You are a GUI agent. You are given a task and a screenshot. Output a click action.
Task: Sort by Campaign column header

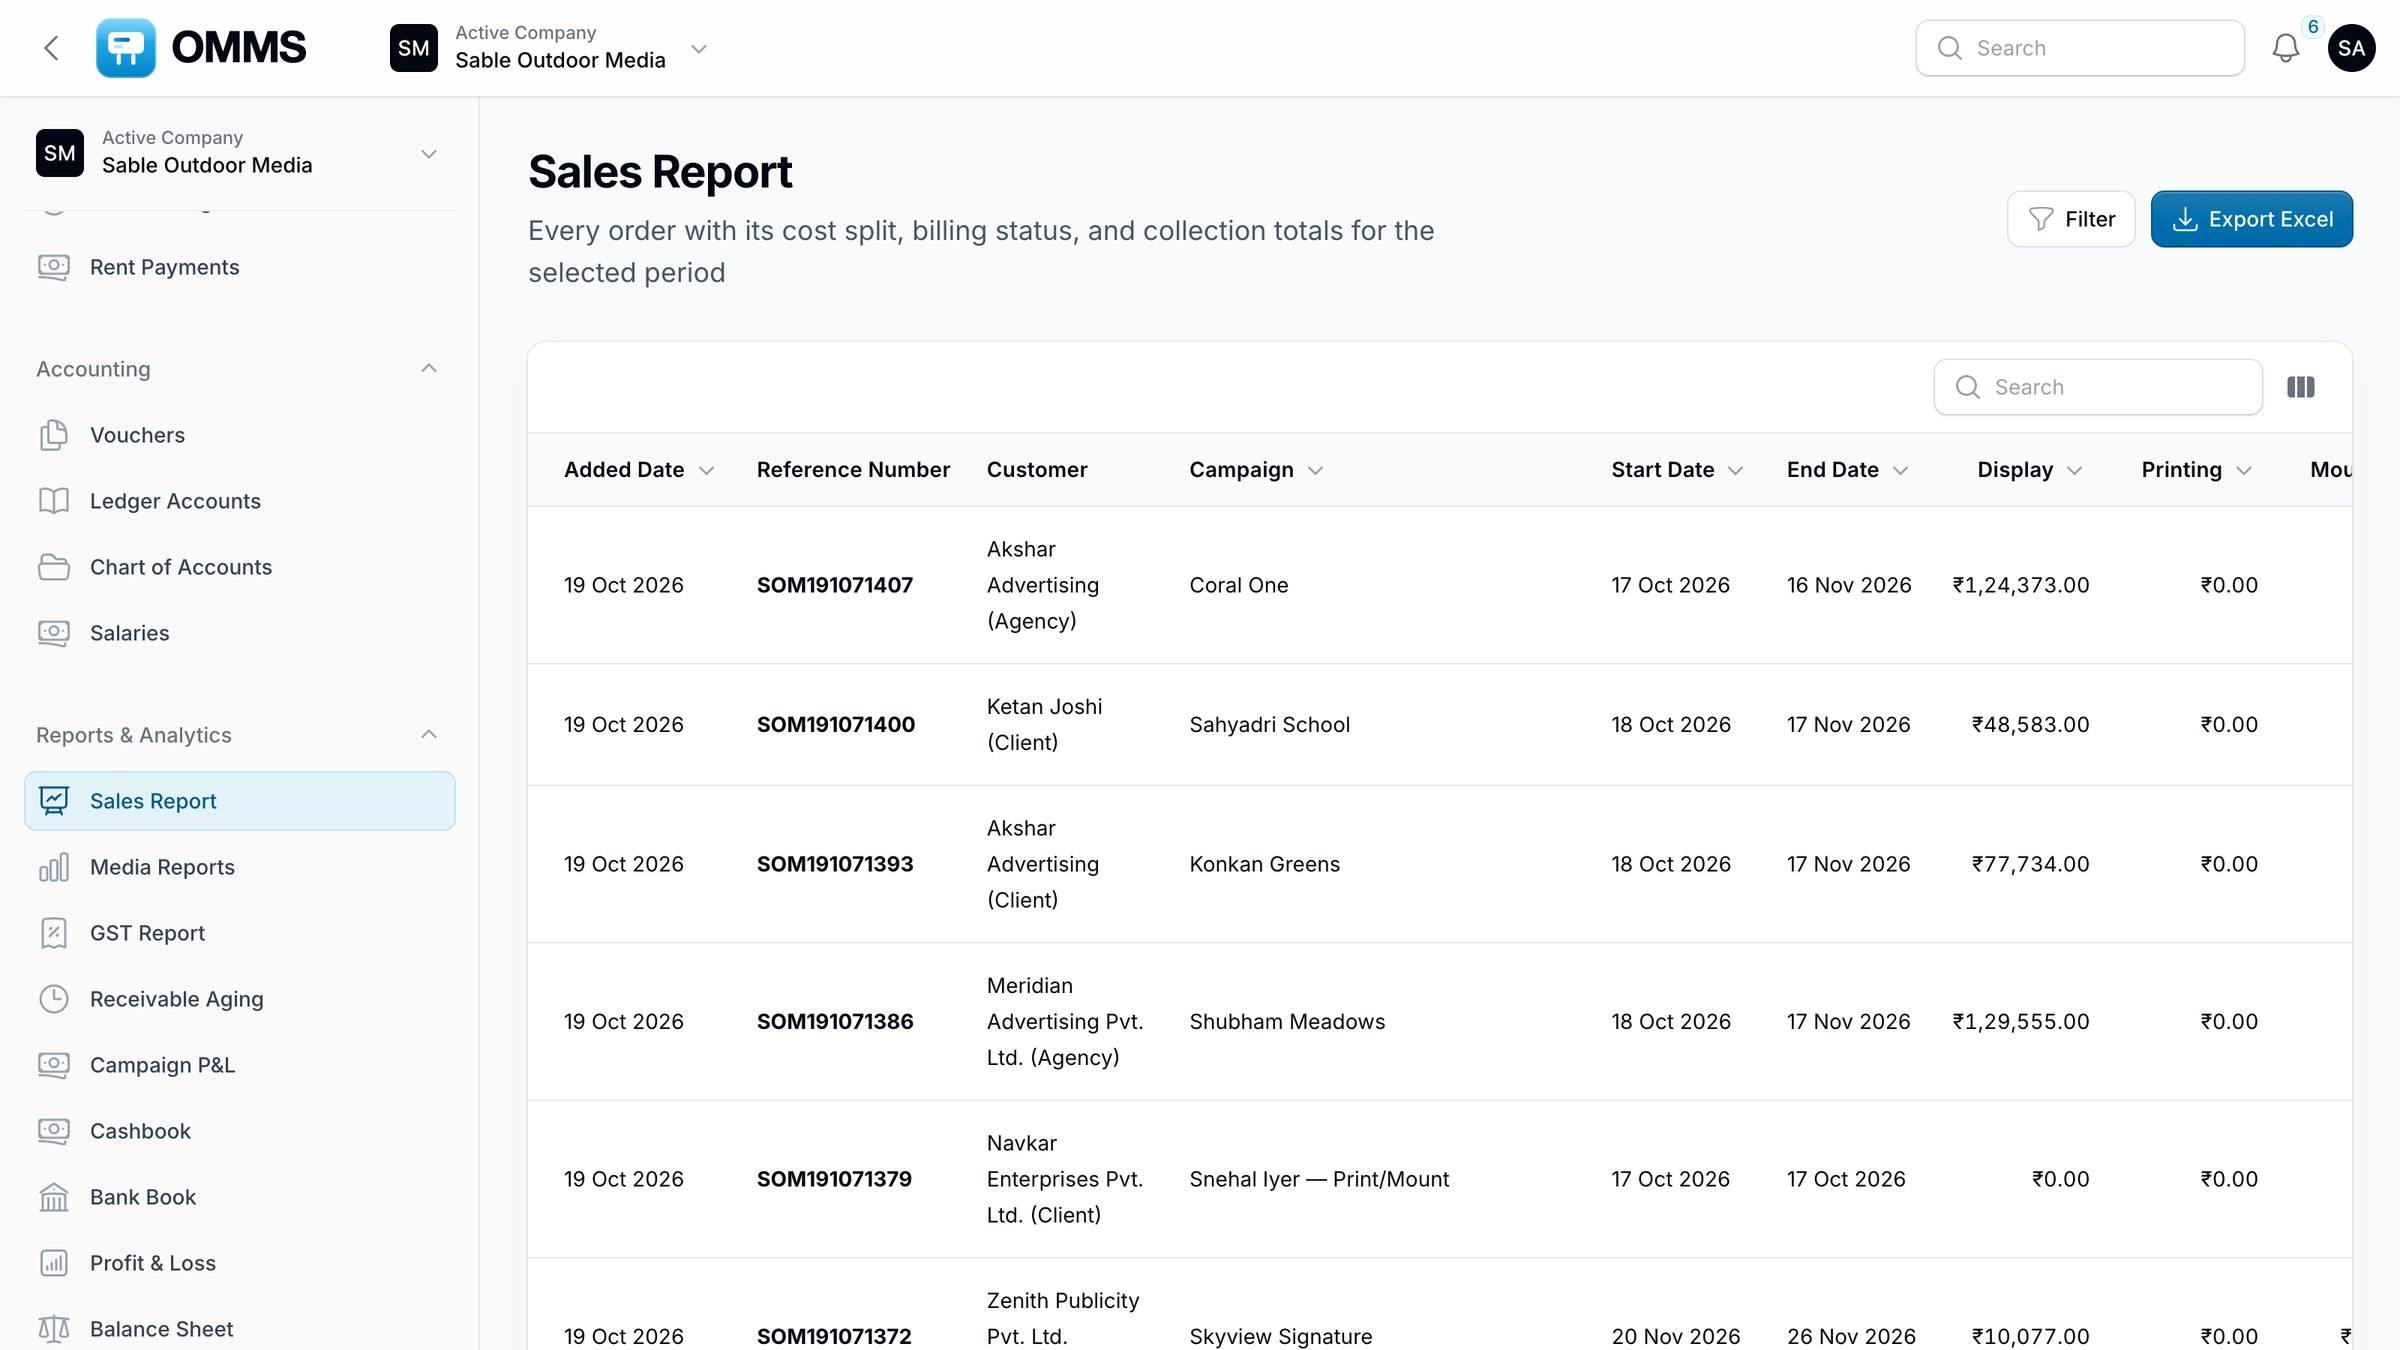tap(1256, 470)
